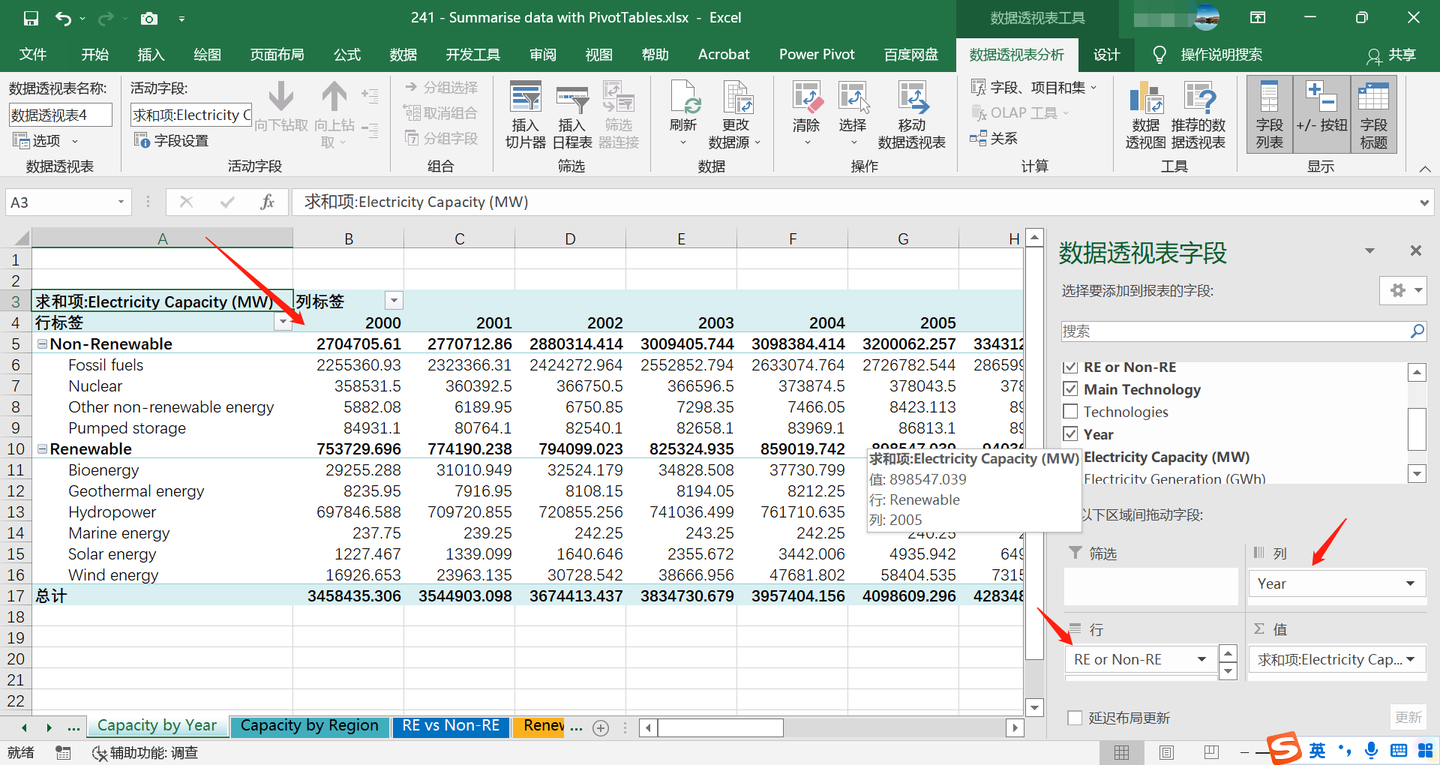This screenshot has height=765, width=1440.
Task: Uncheck the Year field checkbox
Action: click(x=1070, y=434)
